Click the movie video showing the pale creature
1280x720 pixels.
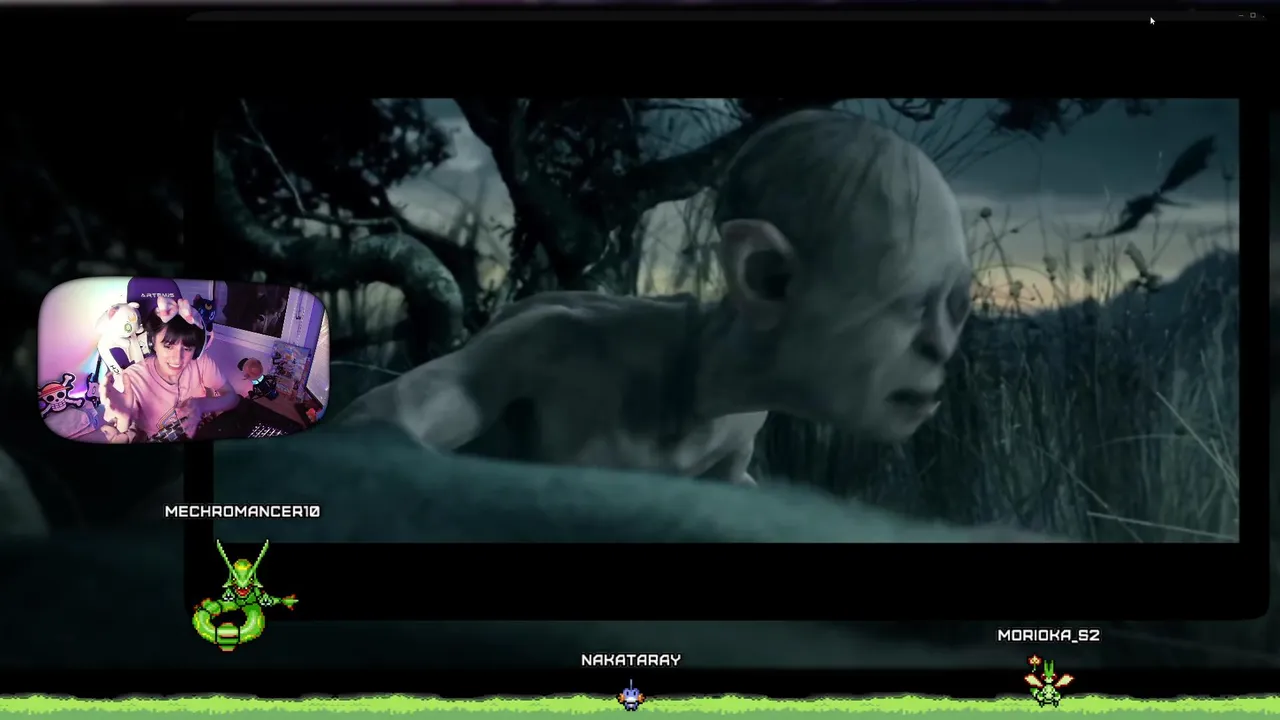tap(726, 320)
